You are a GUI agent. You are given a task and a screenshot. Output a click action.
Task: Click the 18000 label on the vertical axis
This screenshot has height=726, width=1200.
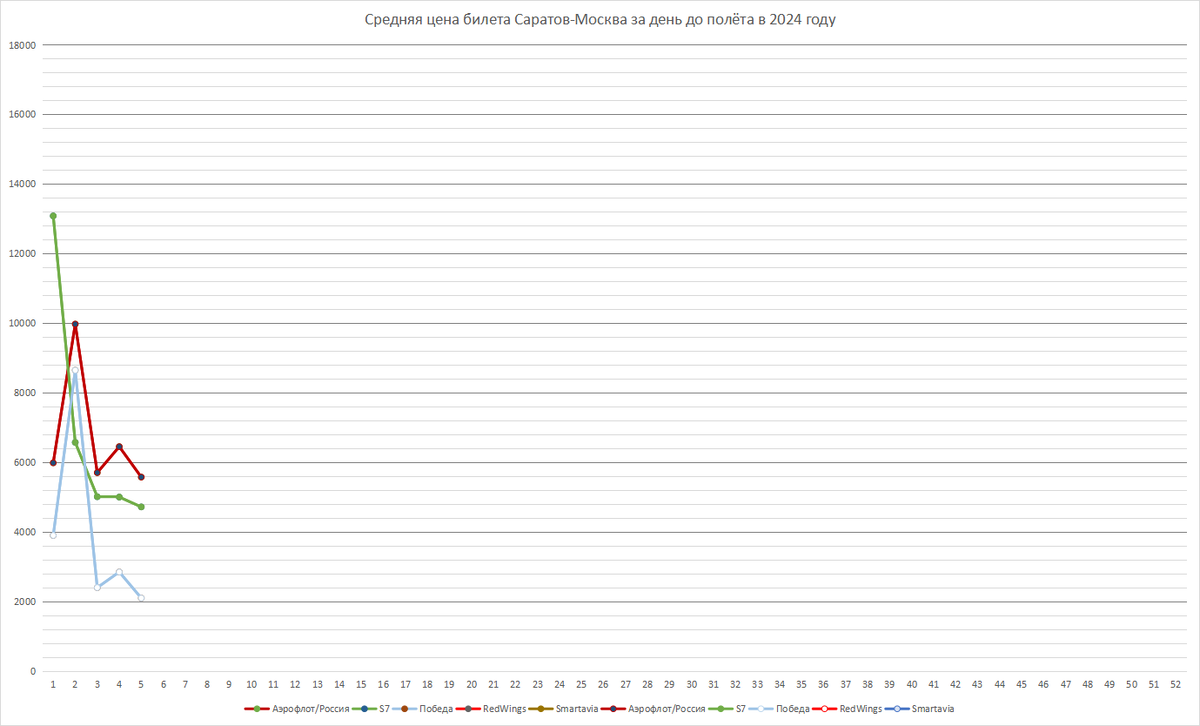coord(22,45)
